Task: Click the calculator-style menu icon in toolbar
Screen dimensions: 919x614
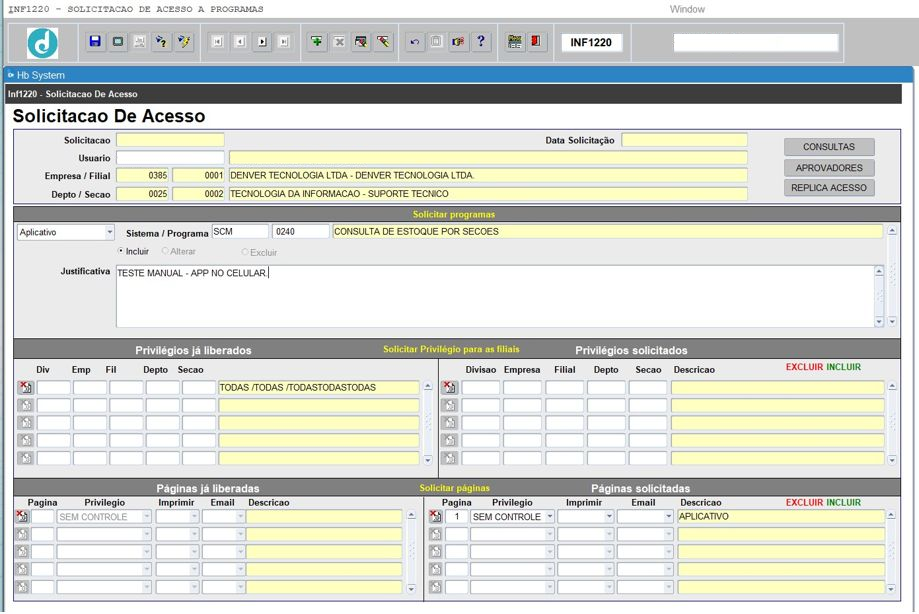Action: pos(515,42)
